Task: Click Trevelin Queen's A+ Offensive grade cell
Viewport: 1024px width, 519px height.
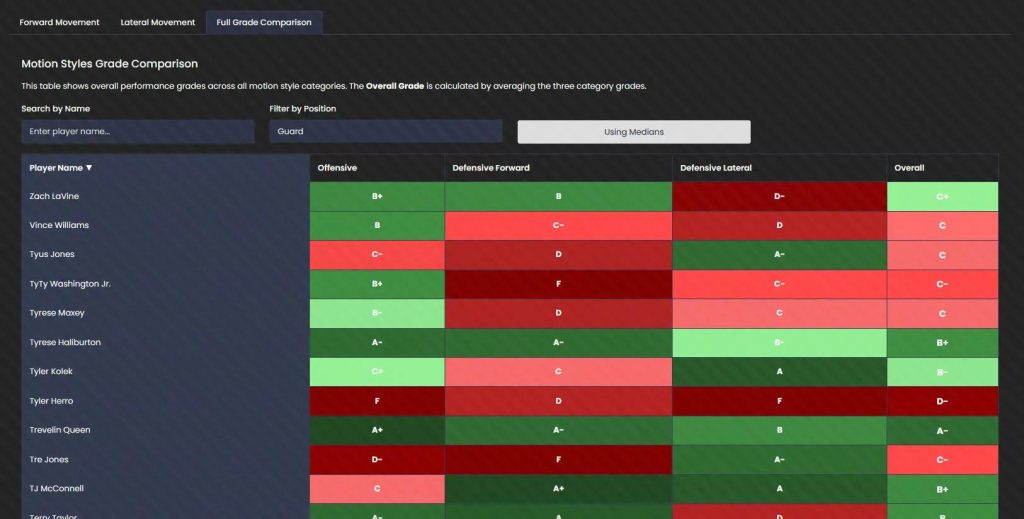Action: (x=377, y=430)
